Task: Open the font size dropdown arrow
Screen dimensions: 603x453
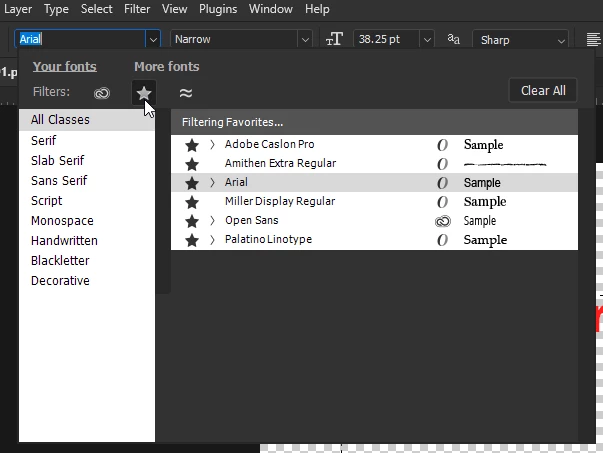Action: coord(427,39)
